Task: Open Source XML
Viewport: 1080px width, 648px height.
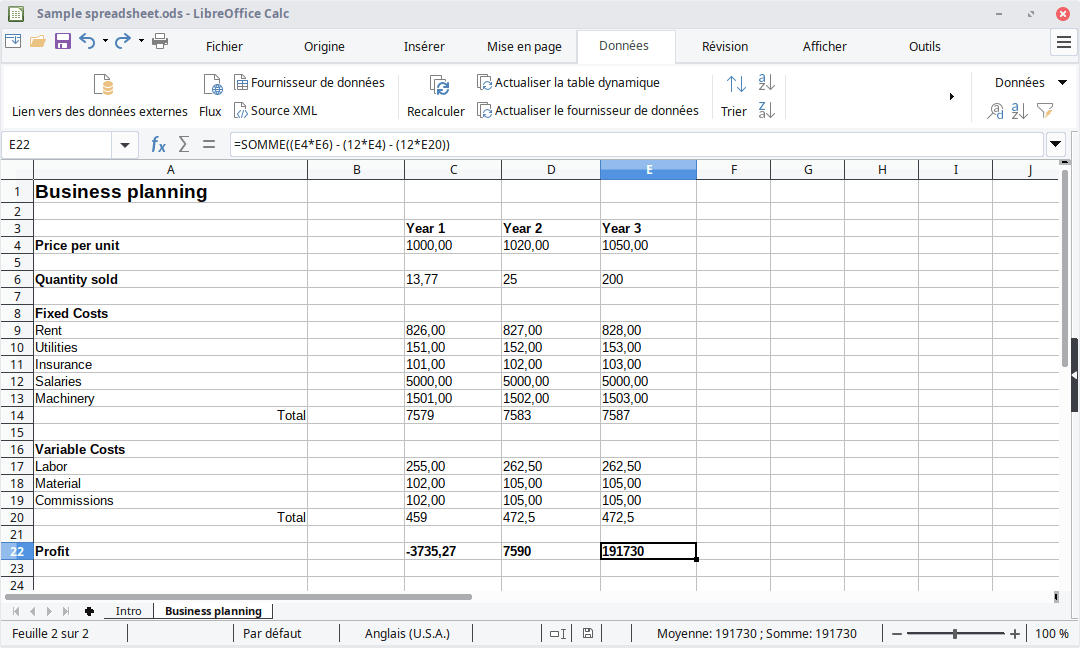Action: [x=276, y=110]
